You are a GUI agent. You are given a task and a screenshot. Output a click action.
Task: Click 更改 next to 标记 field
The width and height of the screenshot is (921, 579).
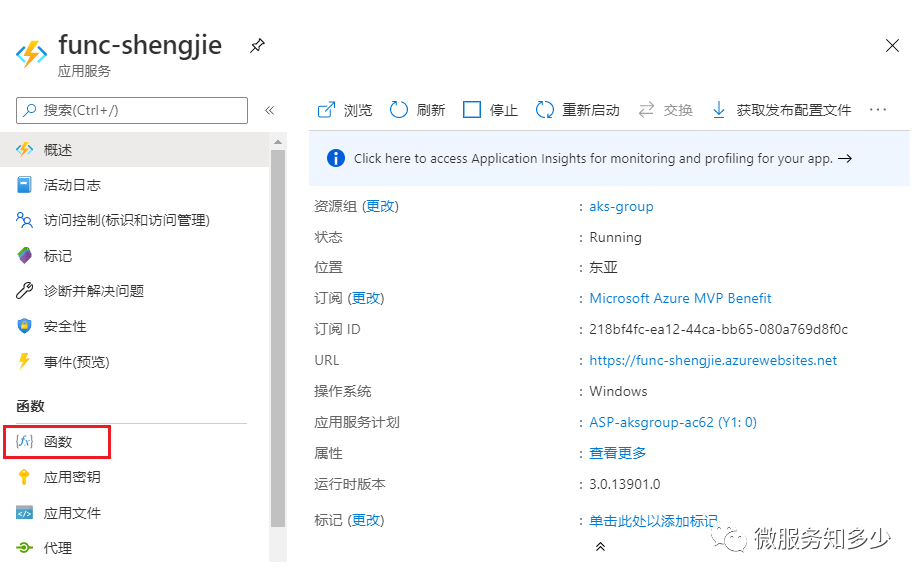[x=366, y=520]
